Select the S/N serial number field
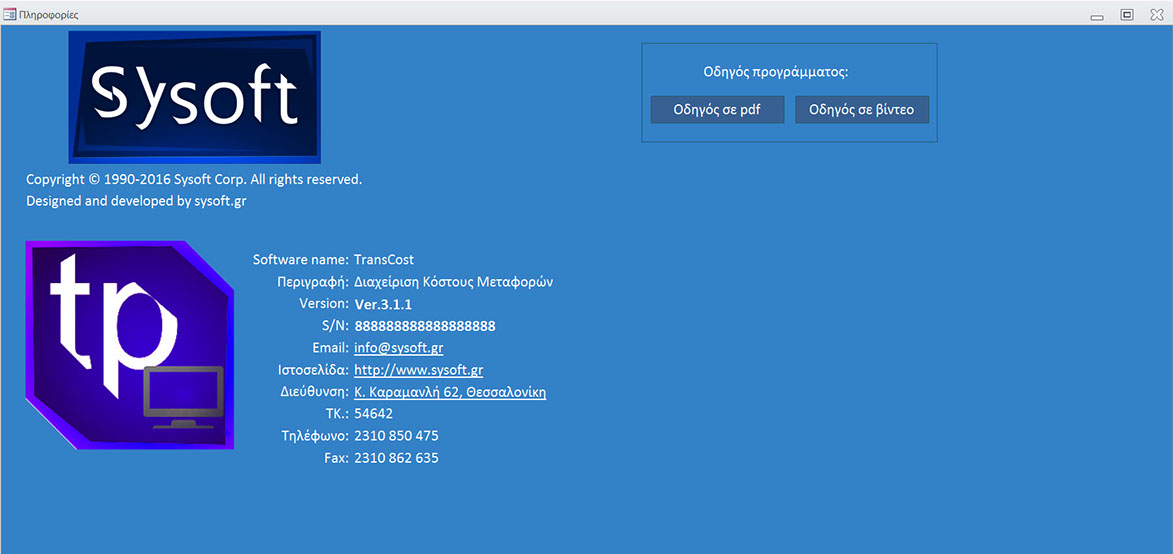1173x554 pixels. (425, 326)
